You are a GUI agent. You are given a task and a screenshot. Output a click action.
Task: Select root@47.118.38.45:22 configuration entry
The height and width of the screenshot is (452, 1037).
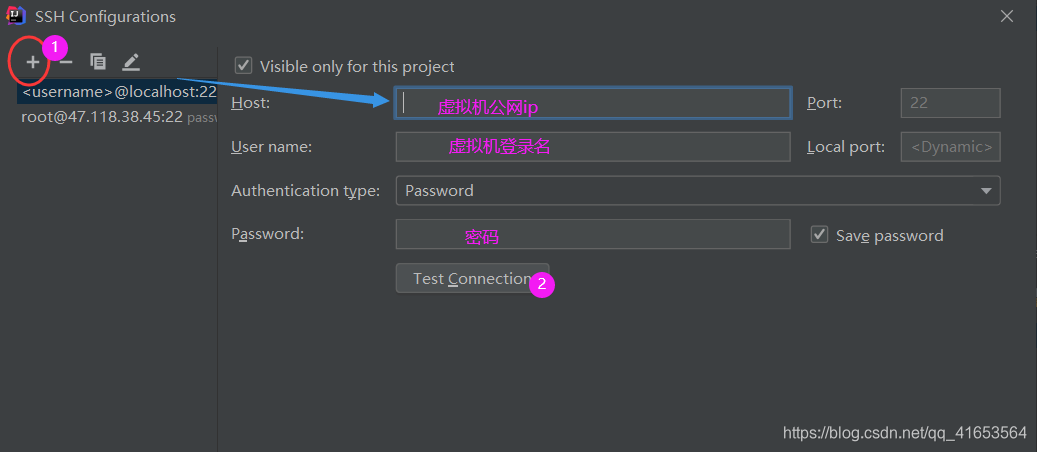pos(117,117)
